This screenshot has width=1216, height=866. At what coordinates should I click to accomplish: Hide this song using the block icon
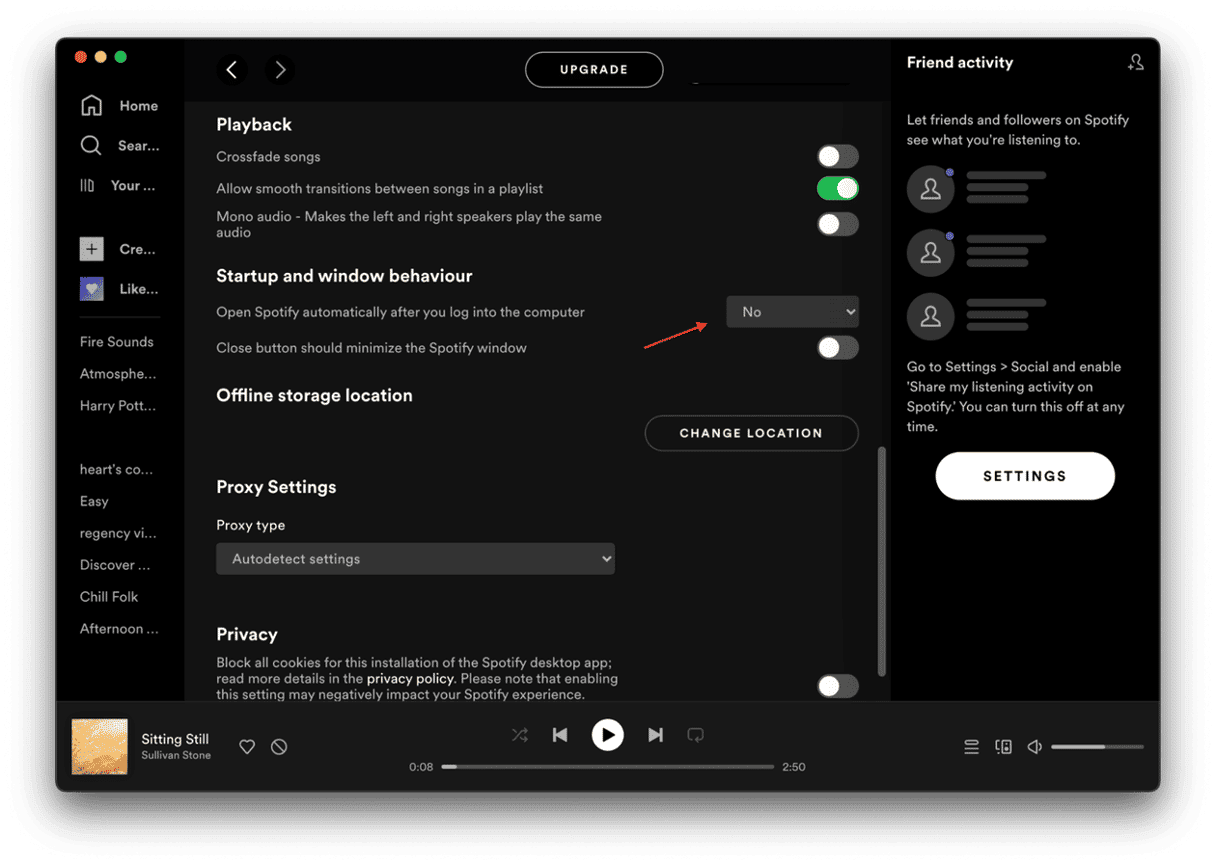point(279,747)
